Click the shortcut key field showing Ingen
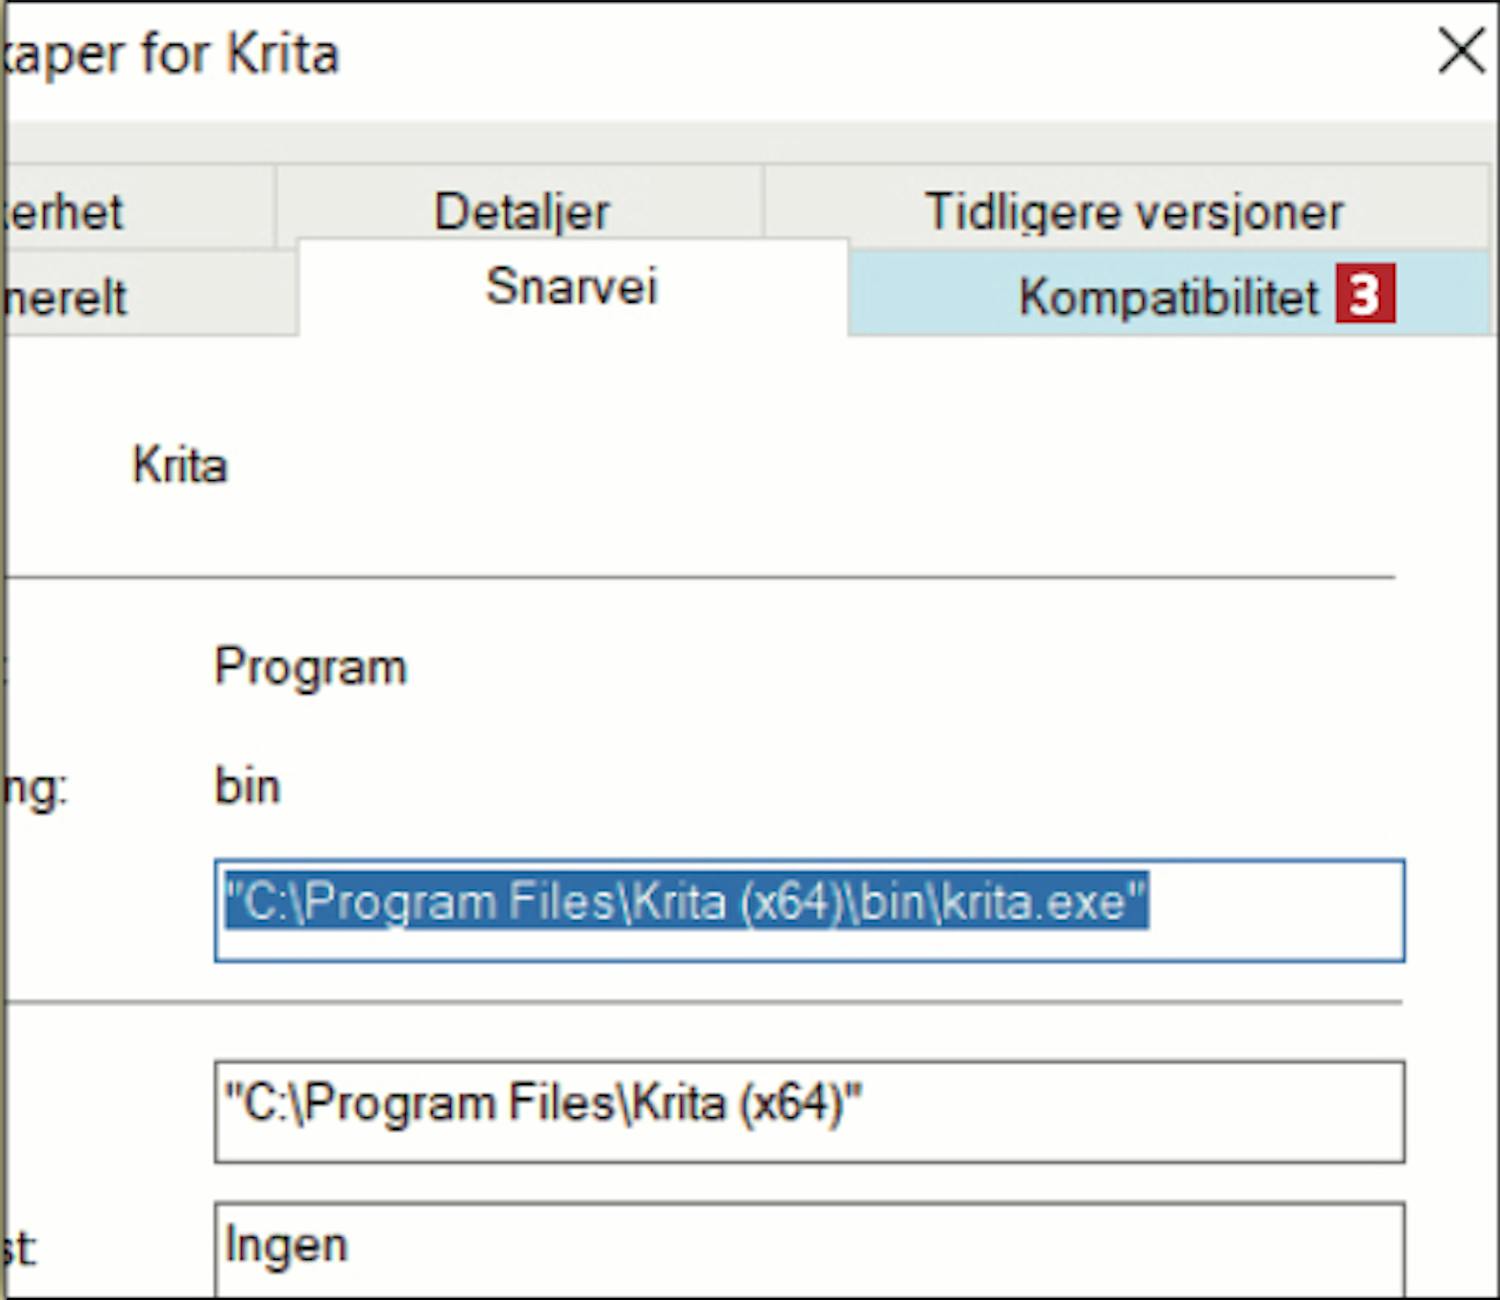Image resolution: width=1500 pixels, height=1300 pixels. coord(808,1248)
